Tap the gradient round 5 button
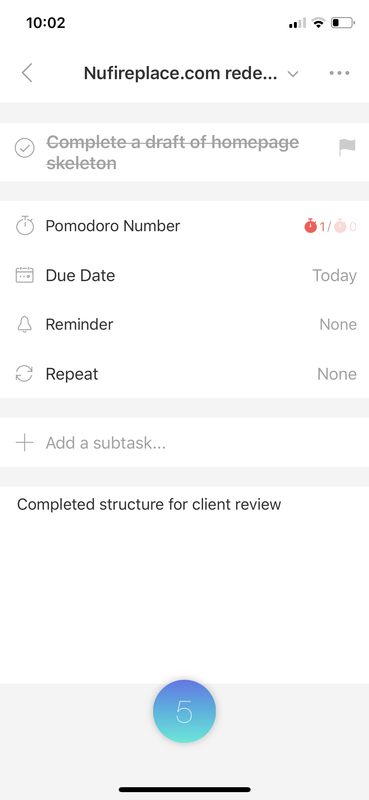The width and height of the screenshot is (369, 800). 184,711
